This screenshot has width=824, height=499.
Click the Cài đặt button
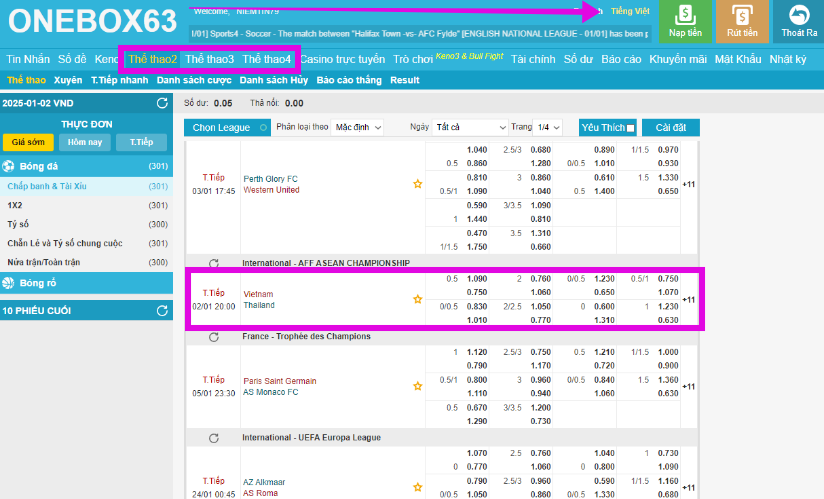click(671, 128)
